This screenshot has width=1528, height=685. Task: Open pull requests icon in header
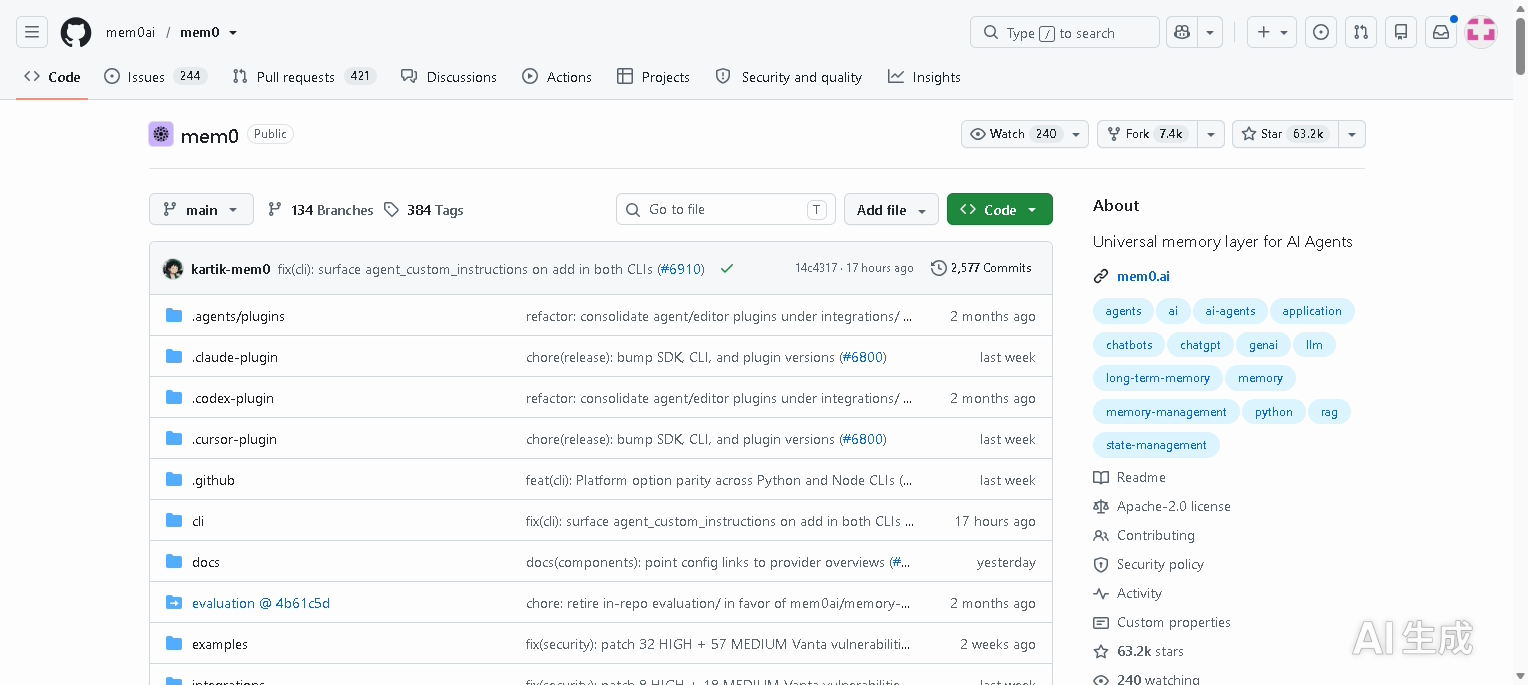tap(1361, 33)
